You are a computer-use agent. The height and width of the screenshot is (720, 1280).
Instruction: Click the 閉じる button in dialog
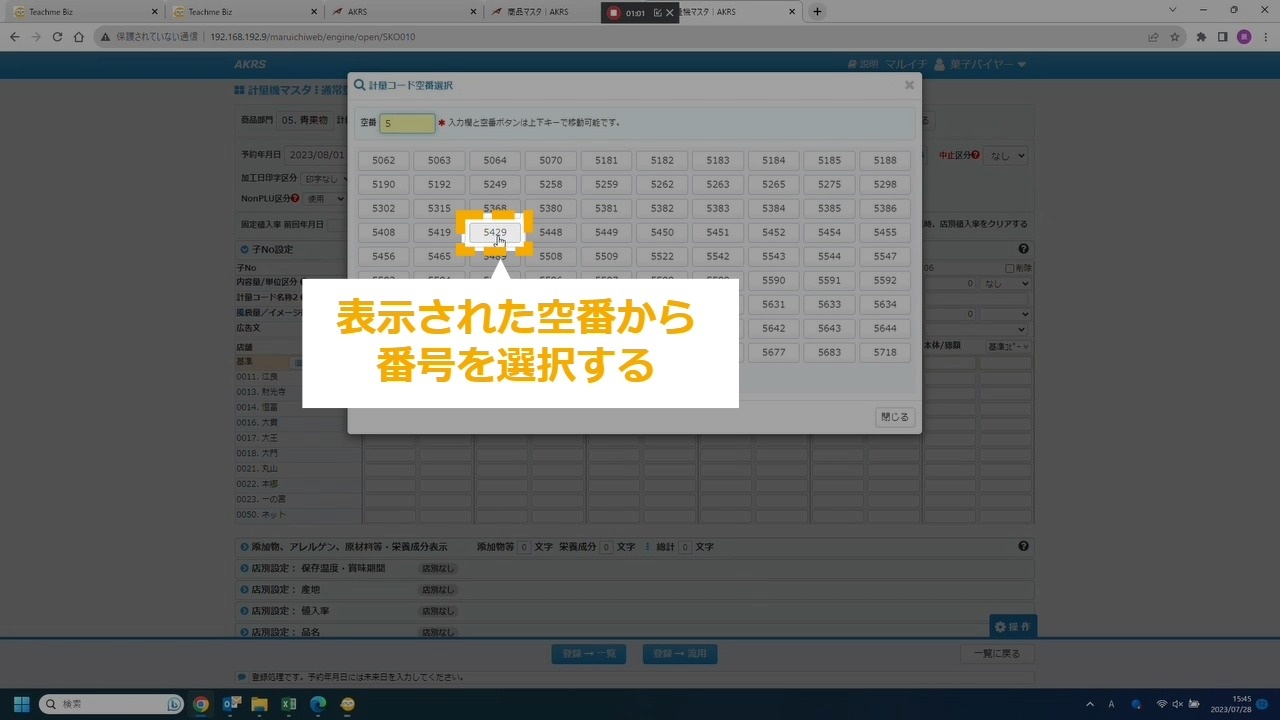[894, 417]
